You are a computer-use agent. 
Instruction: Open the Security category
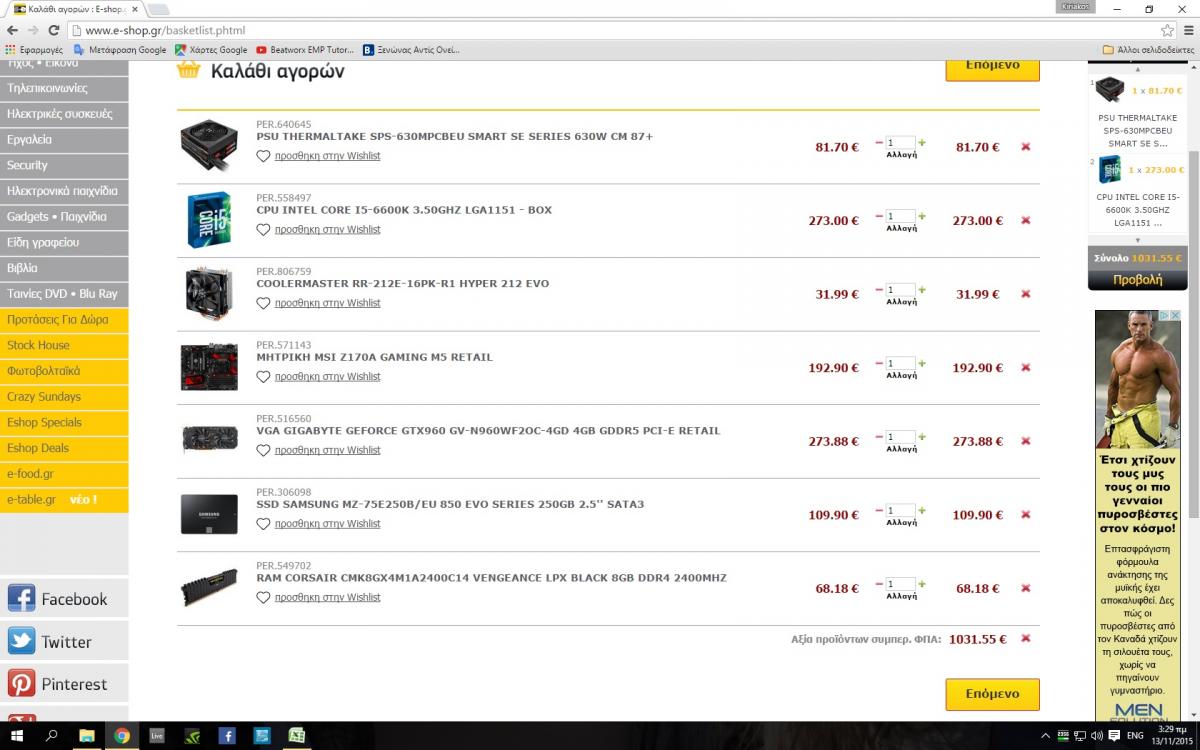[64, 165]
